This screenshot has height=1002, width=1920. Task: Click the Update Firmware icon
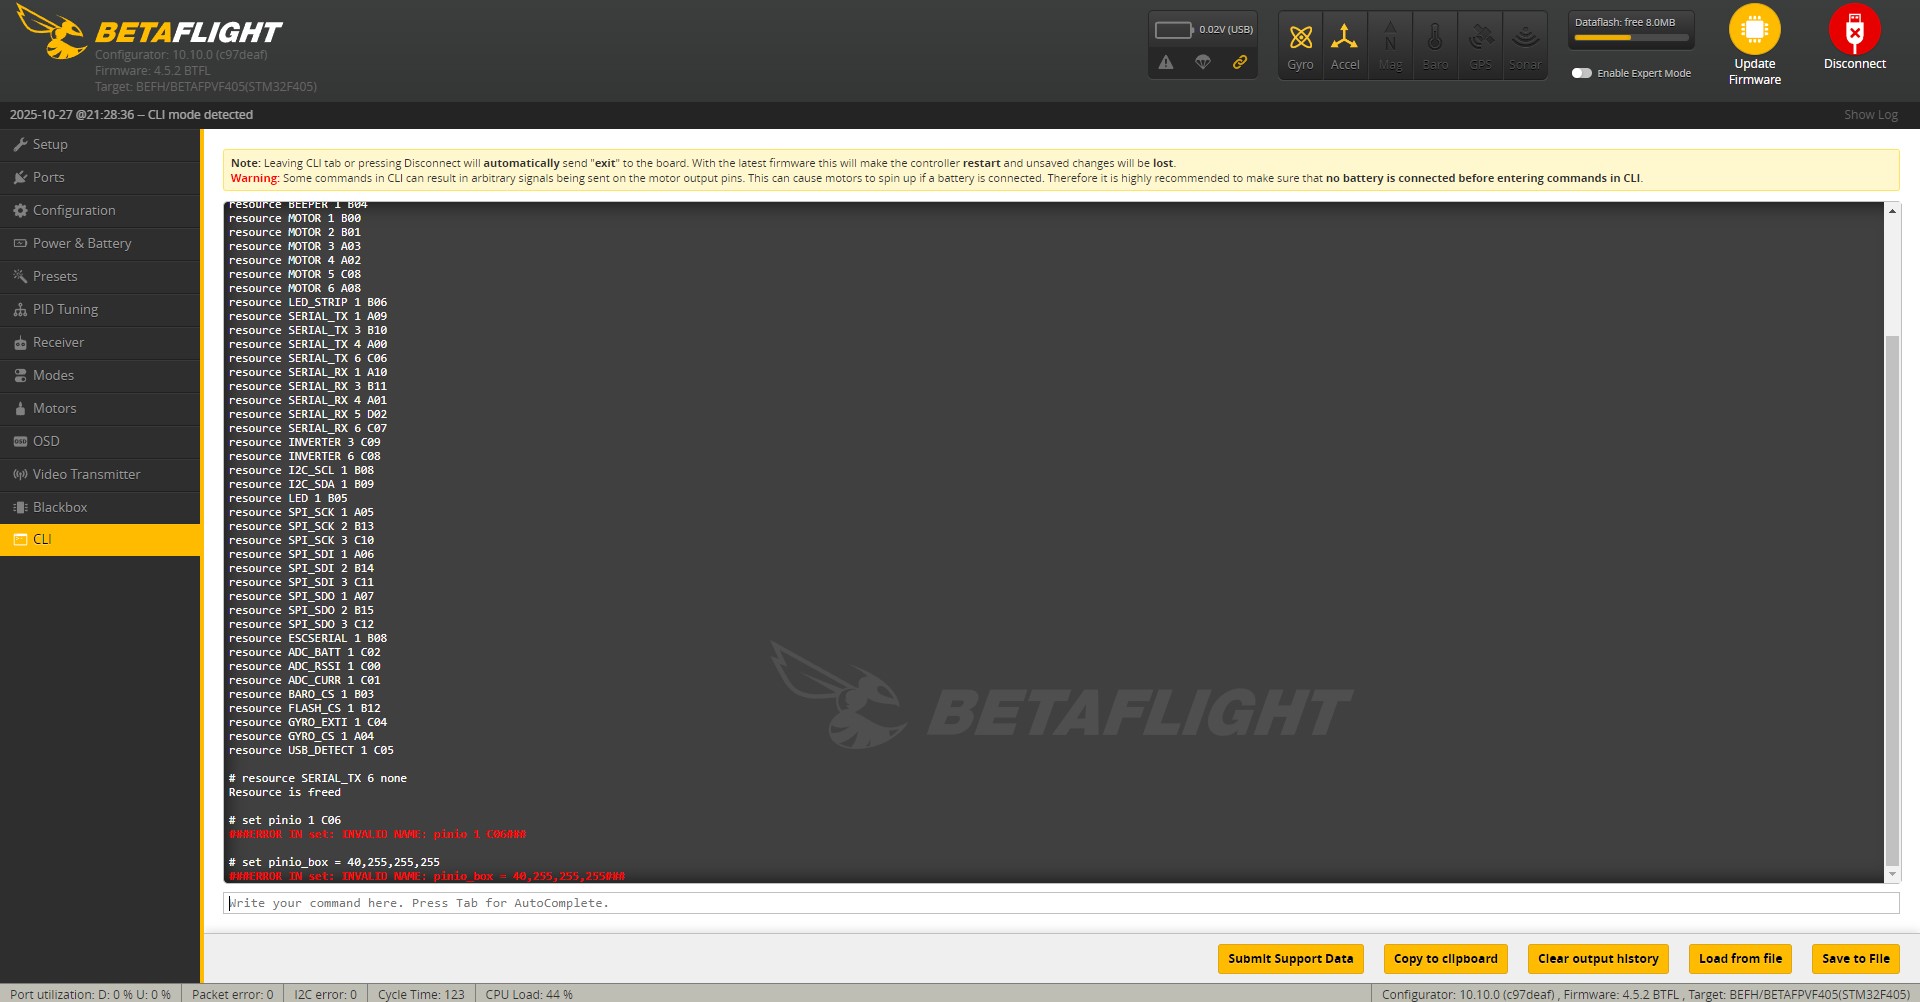click(x=1754, y=30)
